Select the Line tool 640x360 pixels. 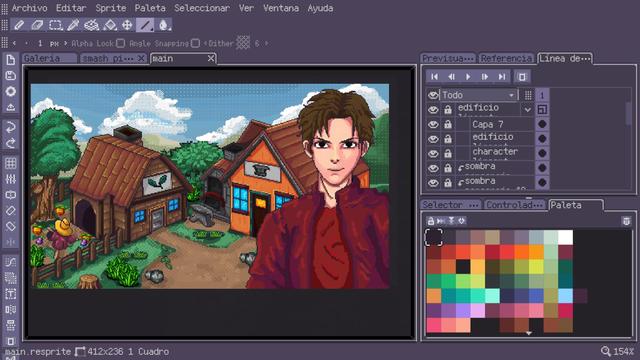coord(145,25)
